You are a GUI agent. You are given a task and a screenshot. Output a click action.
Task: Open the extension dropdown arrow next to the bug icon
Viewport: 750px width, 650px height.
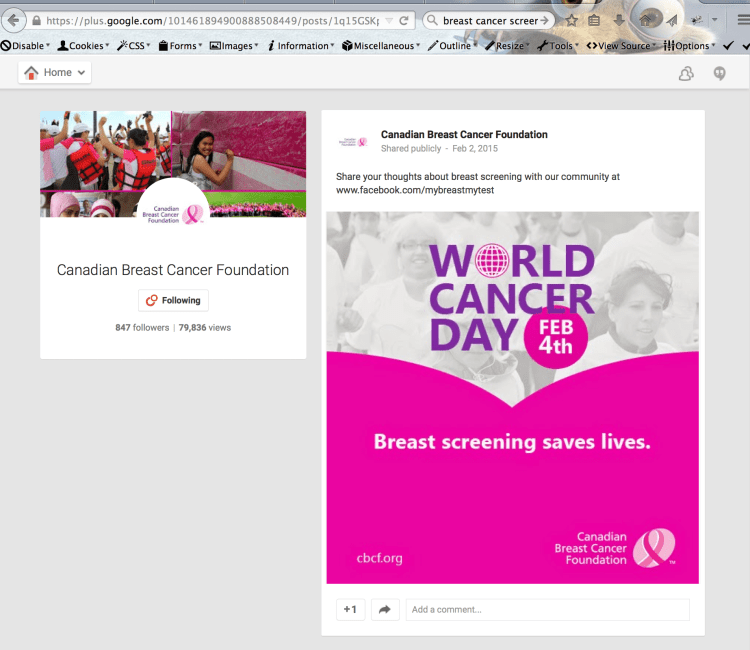click(715, 20)
